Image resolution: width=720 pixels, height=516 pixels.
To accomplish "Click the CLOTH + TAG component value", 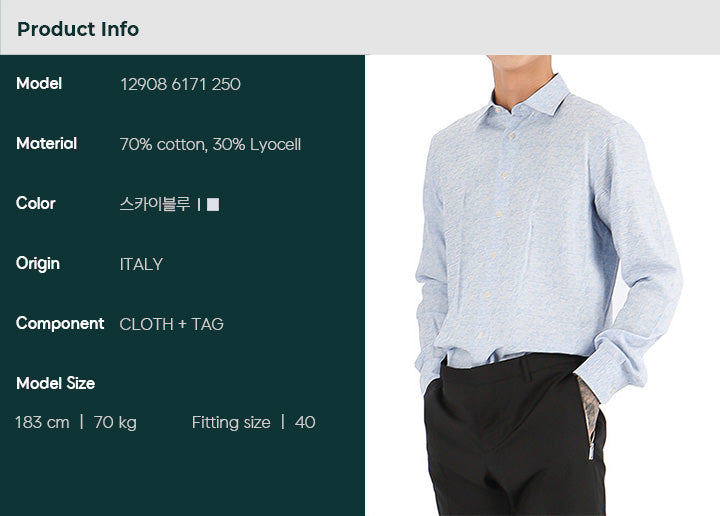I will click(x=171, y=324).
